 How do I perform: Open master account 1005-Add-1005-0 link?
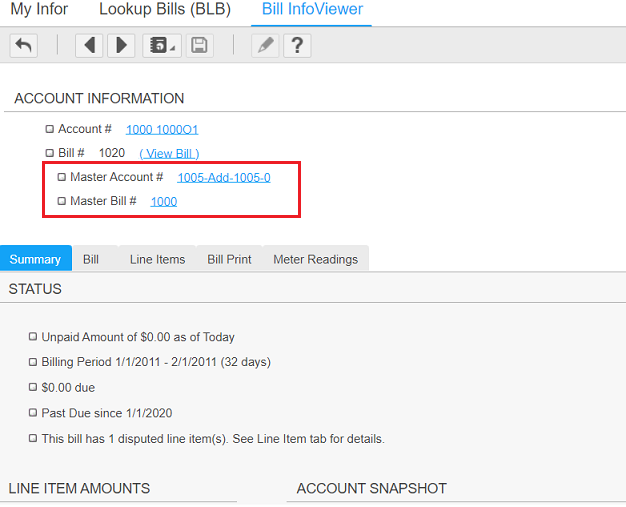coord(223,177)
